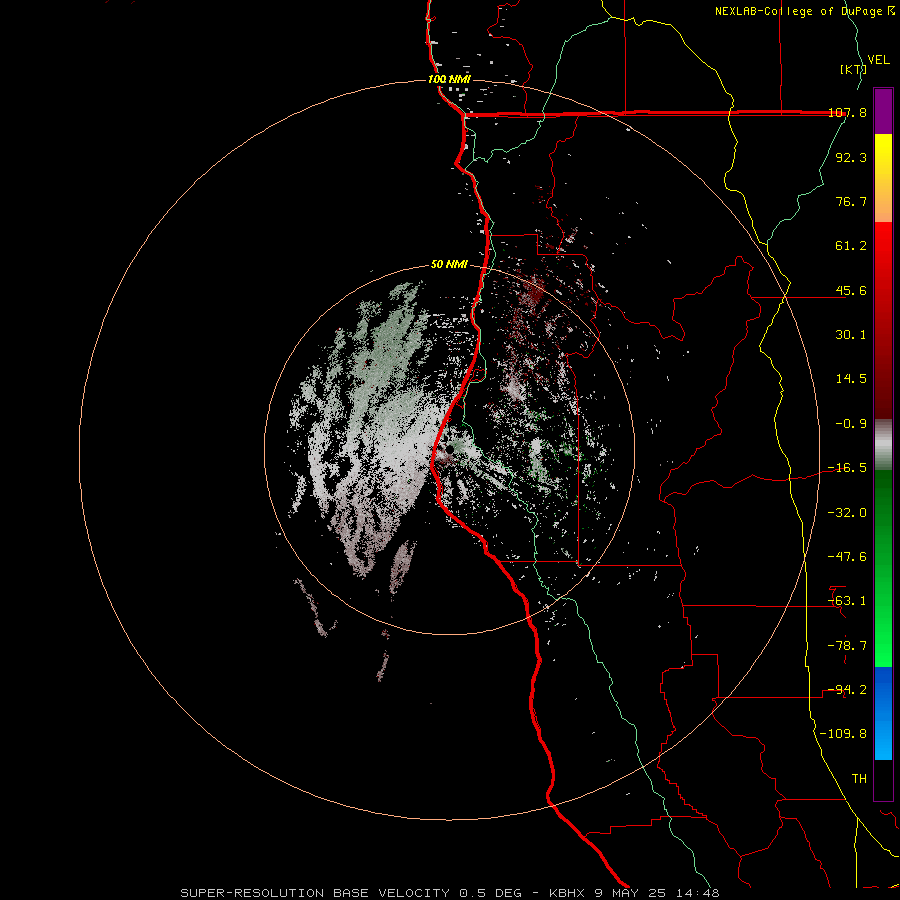The height and width of the screenshot is (900, 900).
Task: Click the 92.3 scale value
Action: 851,157
